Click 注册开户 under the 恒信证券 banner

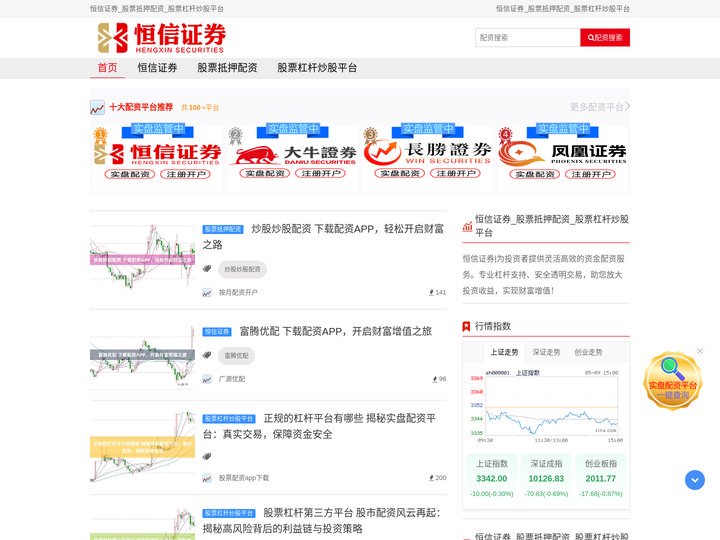tap(186, 174)
